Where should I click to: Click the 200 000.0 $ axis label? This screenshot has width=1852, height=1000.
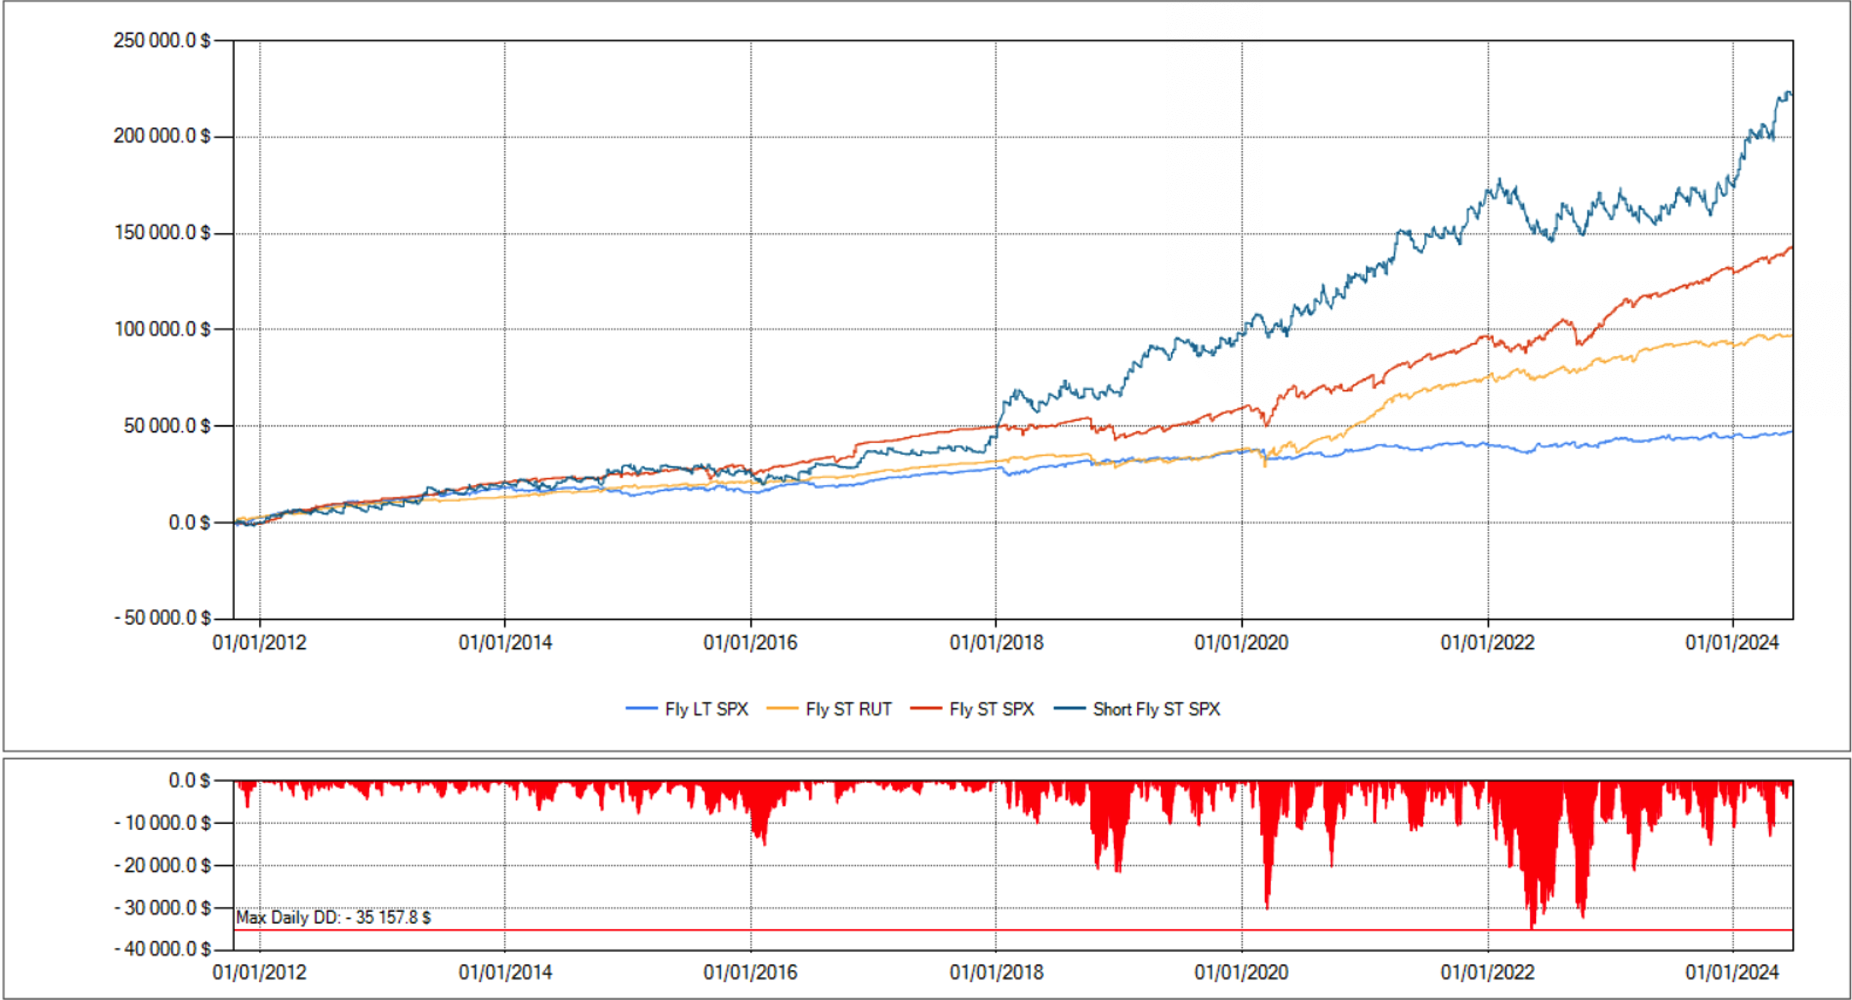[x=162, y=136]
